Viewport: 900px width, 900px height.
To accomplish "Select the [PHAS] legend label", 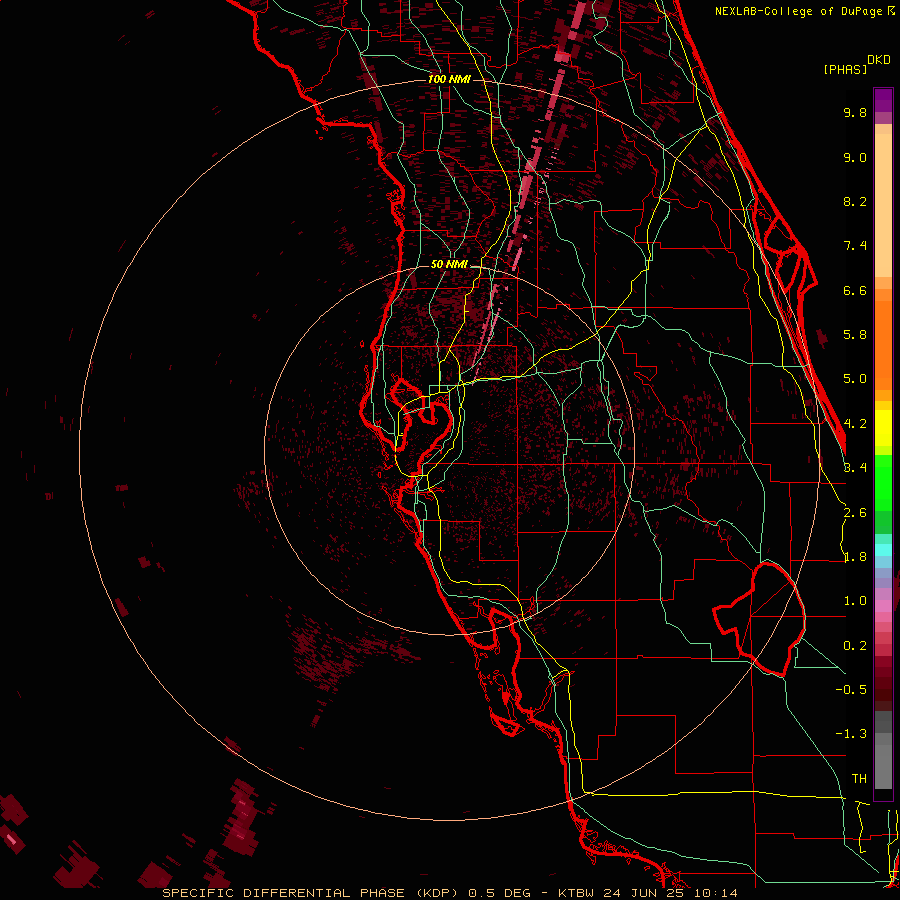I will point(845,70).
